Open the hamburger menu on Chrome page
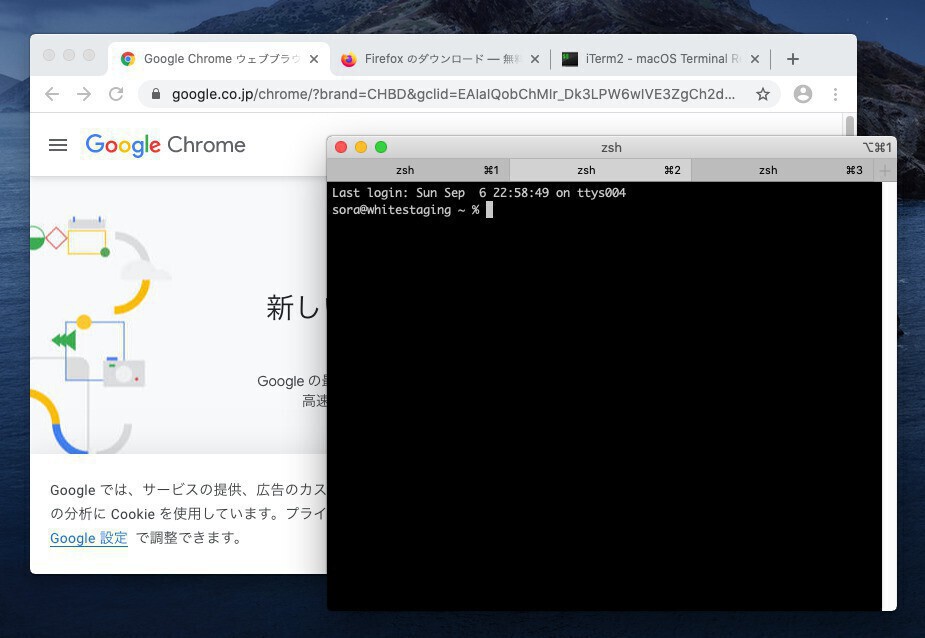The height and width of the screenshot is (638, 925). click(x=58, y=145)
